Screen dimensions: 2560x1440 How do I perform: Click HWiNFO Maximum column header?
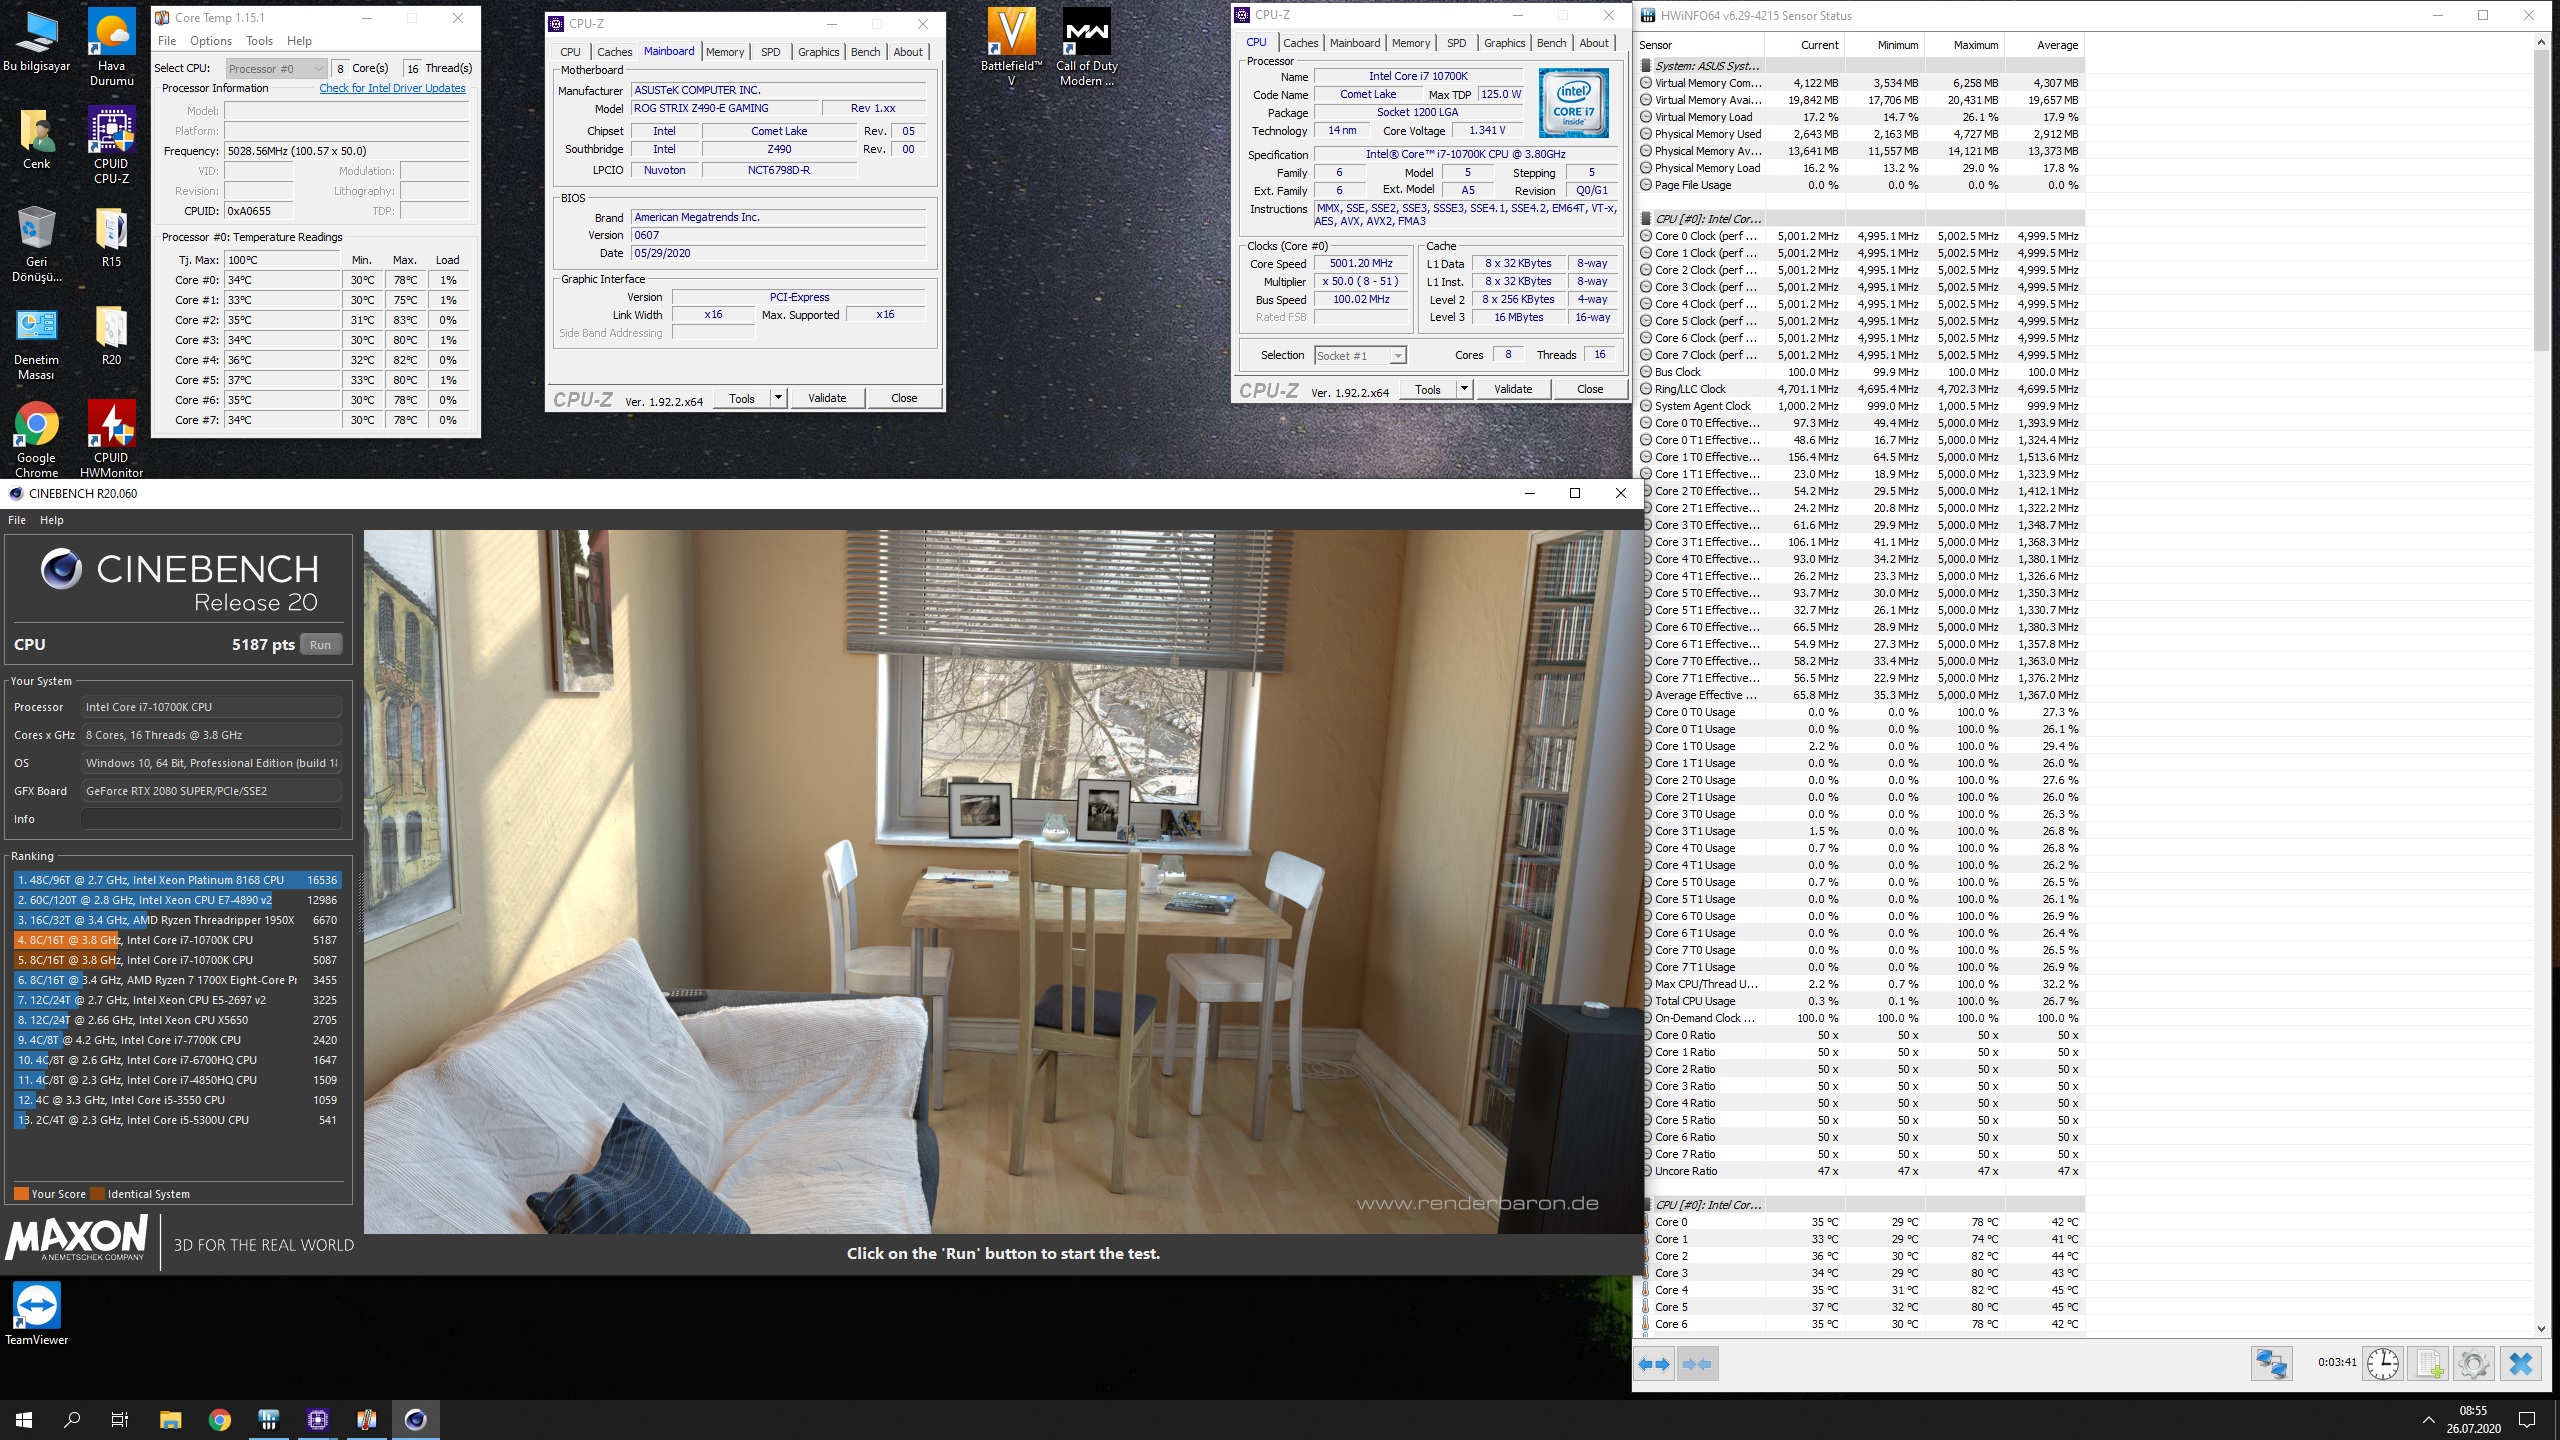(x=1964, y=45)
